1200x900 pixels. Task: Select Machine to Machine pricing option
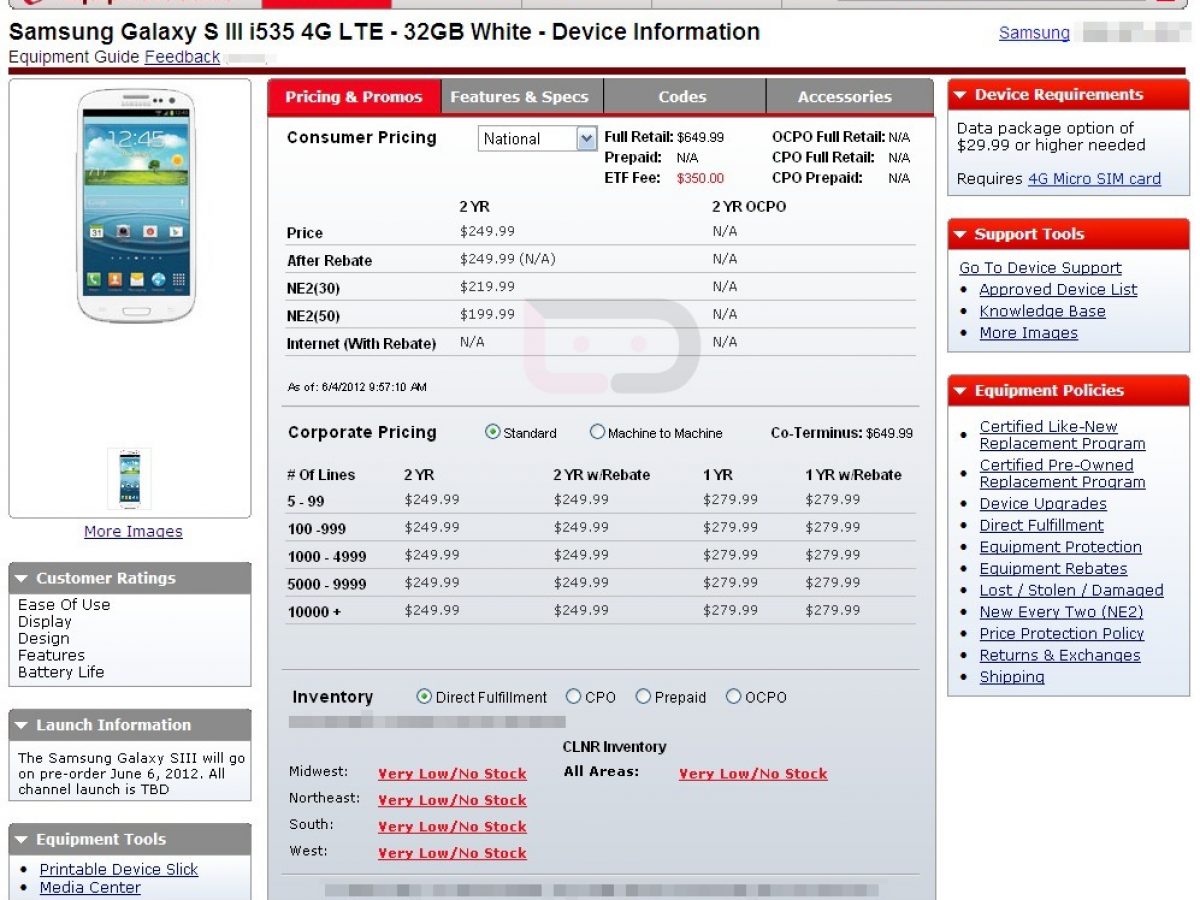click(x=597, y=433)
